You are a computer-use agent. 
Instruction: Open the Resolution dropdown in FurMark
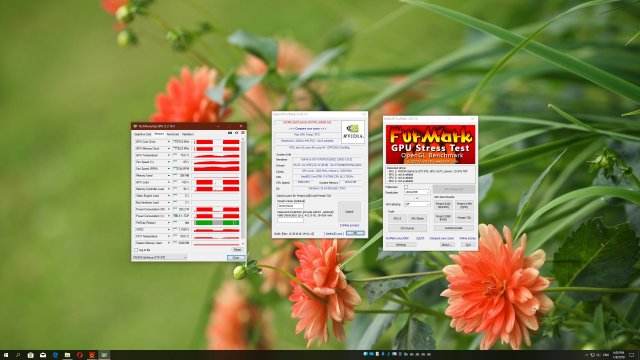[417, 192]
